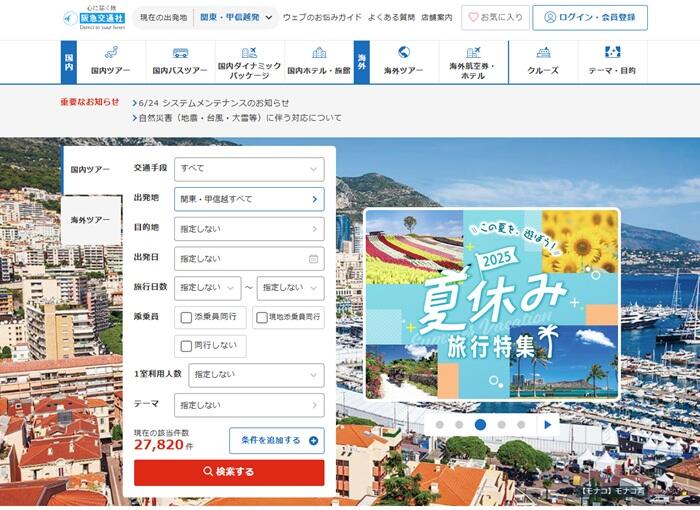This screenshot has width=700, height=510.
Task: Open 国内ホテル・旅館 building icon
Action: click(x=319, y=53)
